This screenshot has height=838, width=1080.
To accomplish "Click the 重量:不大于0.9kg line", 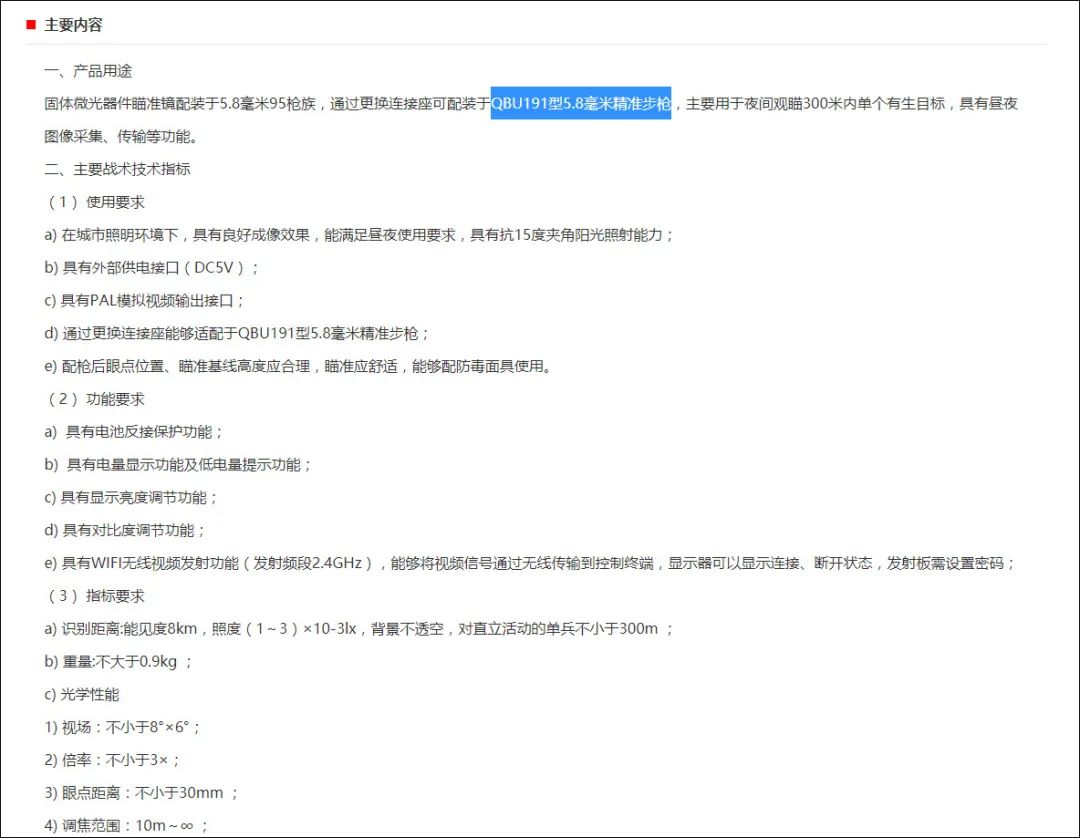I will [x=118, y=662].
